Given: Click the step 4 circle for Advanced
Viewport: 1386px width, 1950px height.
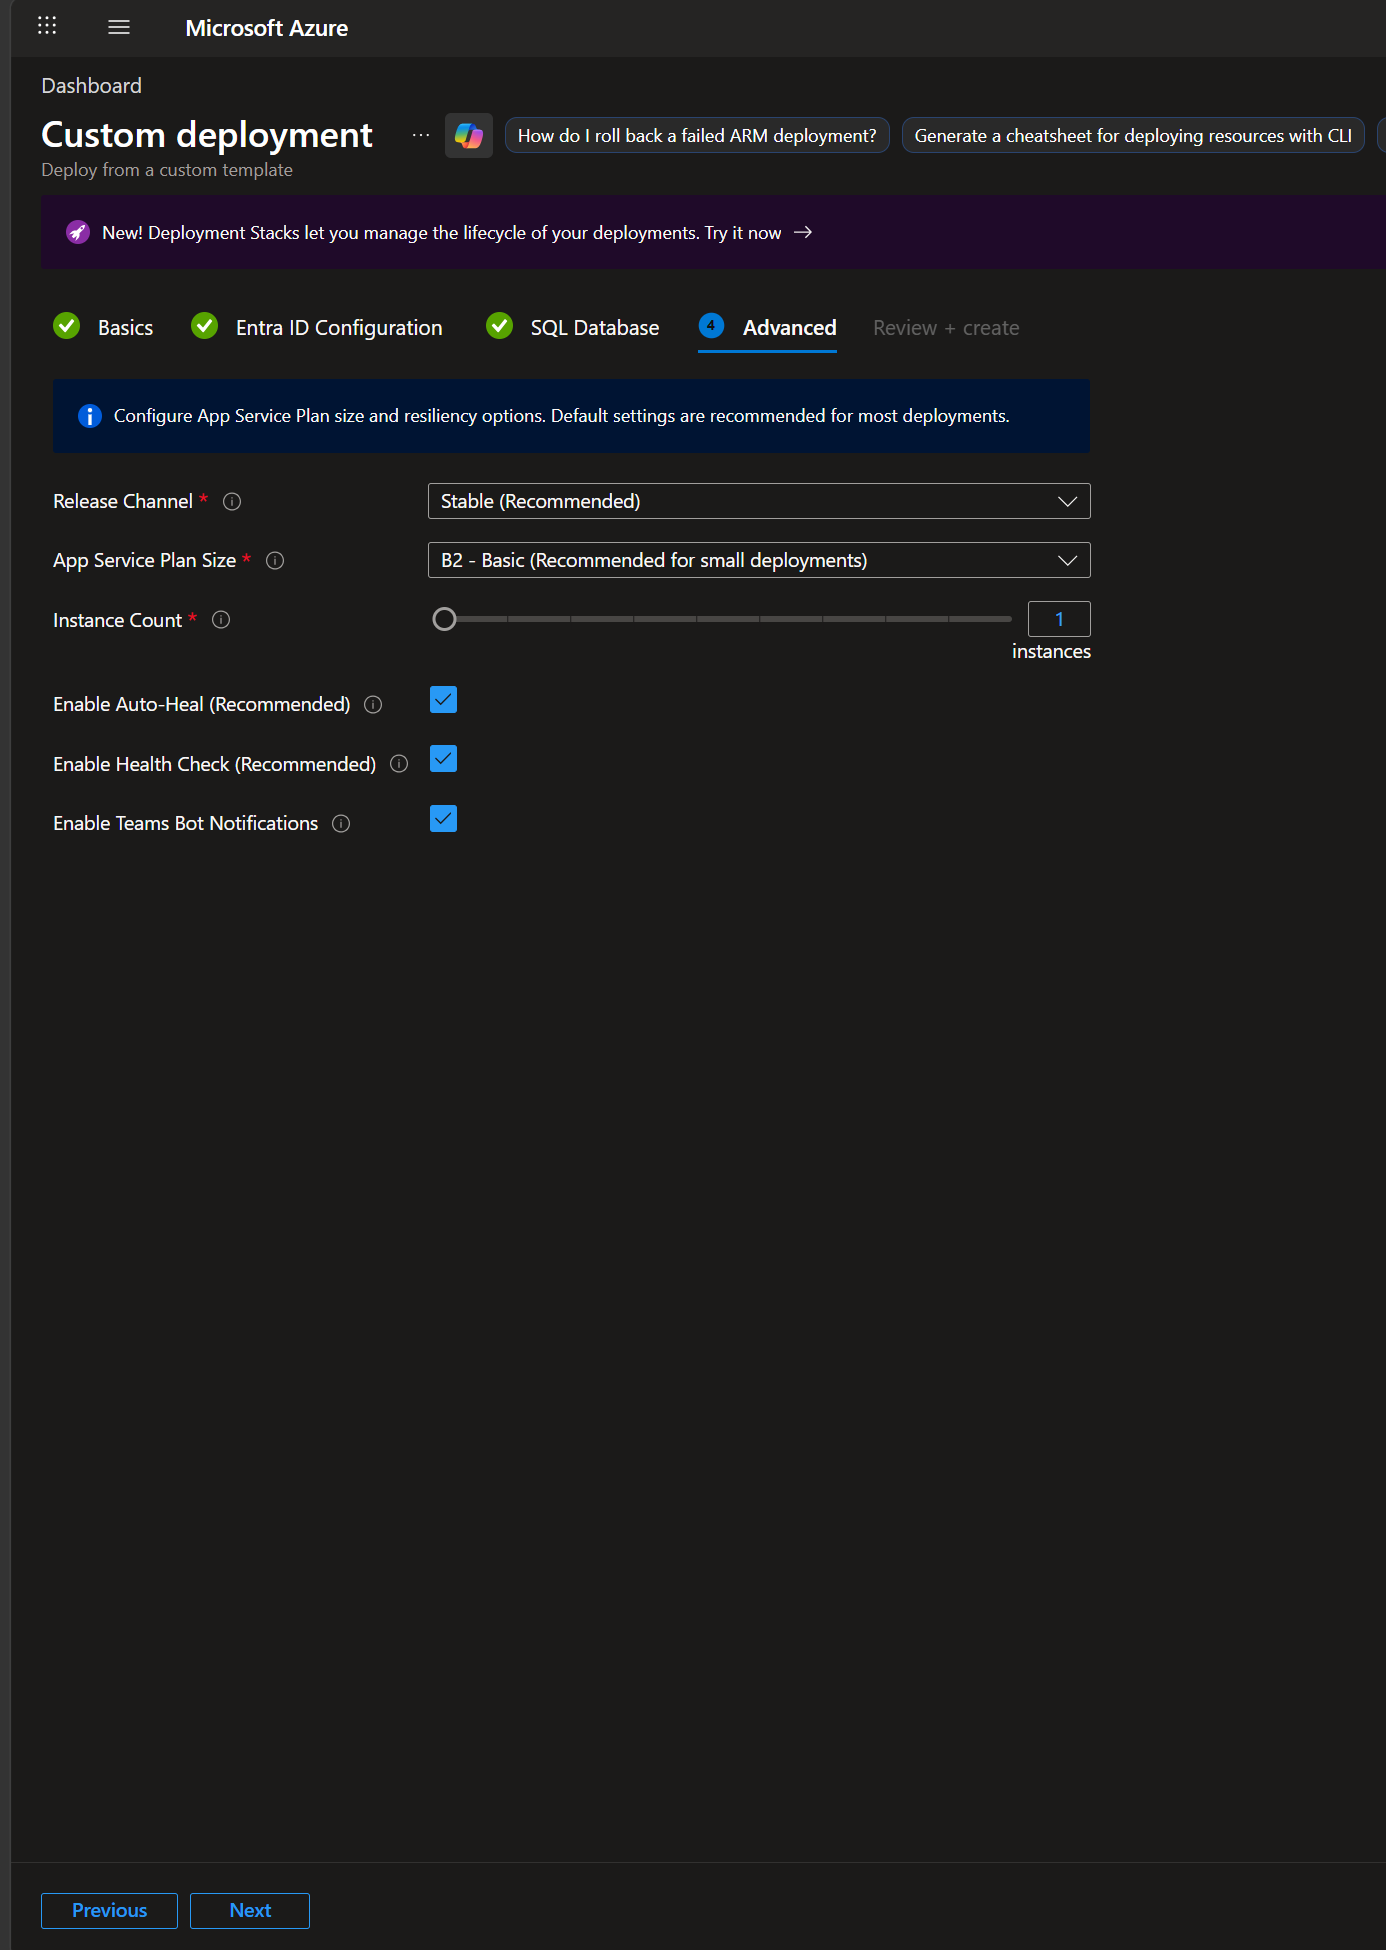Looking at the screenshot, I should [x=711, y=326].
